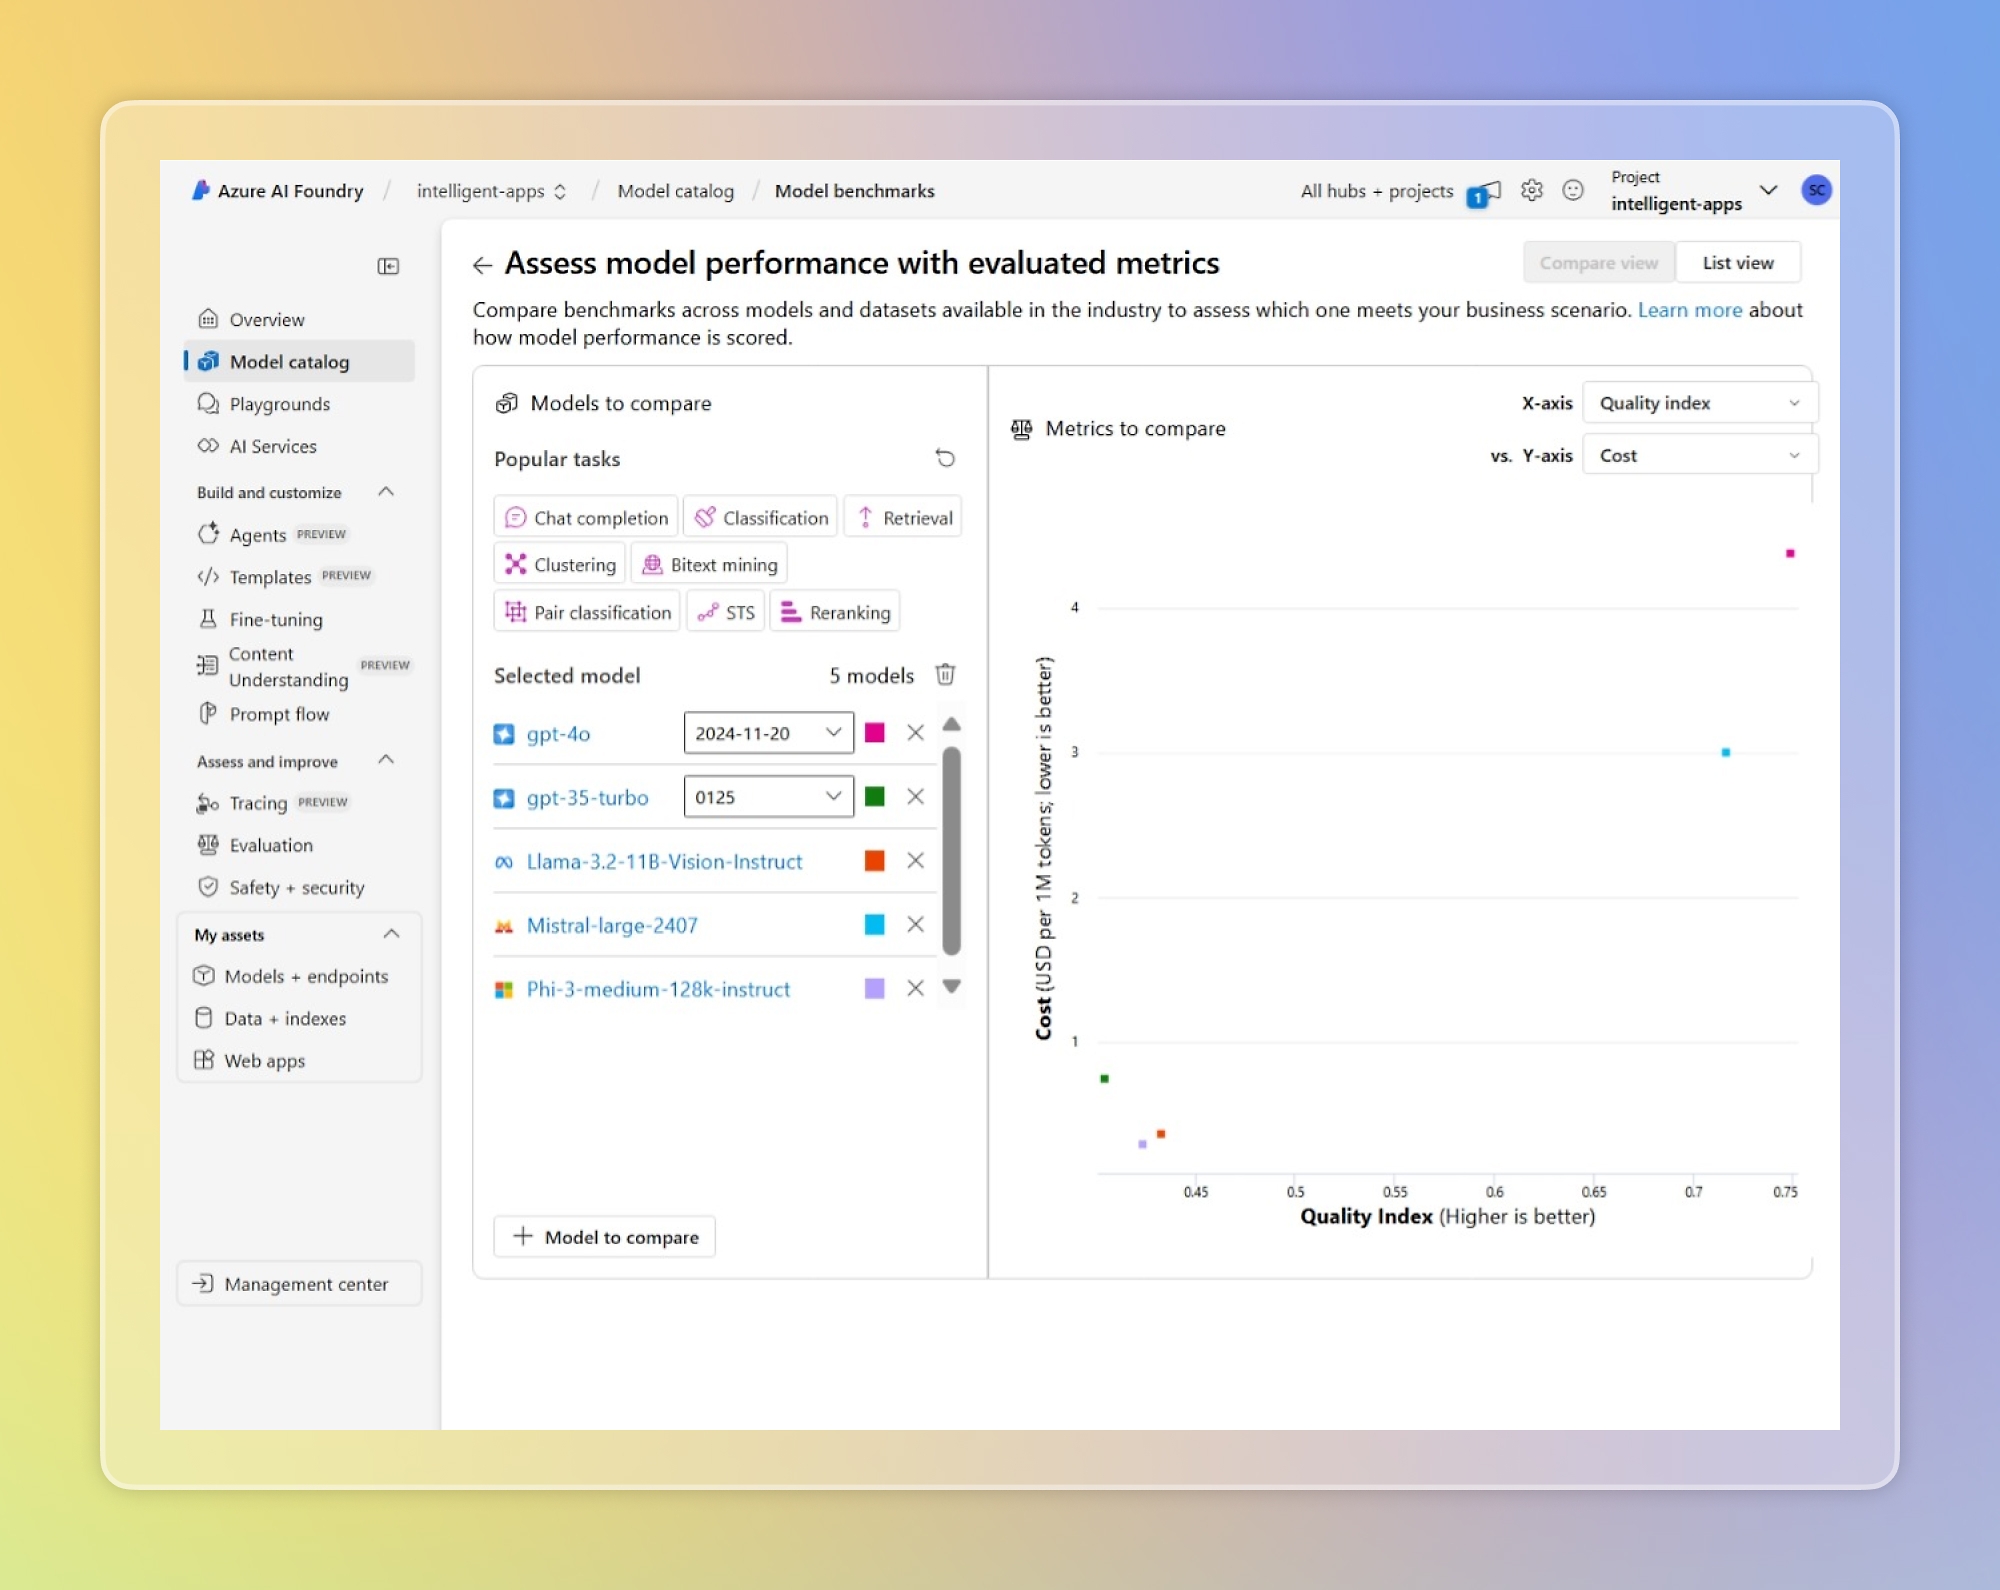Open Tracing preview
This screenshot has width=2000, height=1590.
300,803
